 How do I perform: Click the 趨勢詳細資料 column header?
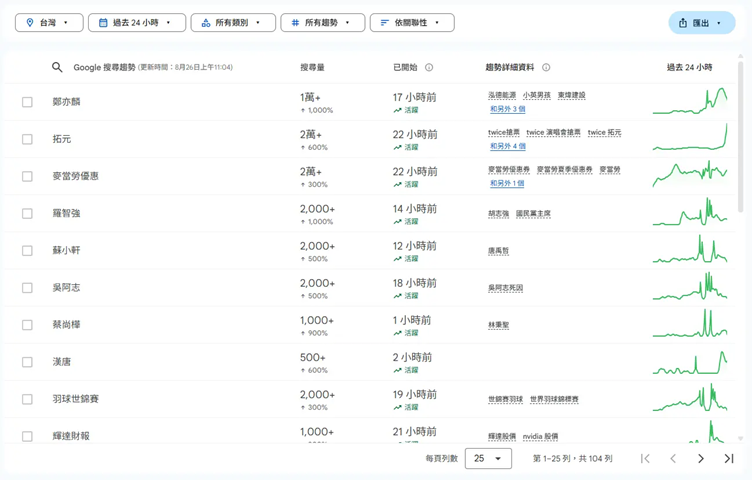tap(510, 68)
